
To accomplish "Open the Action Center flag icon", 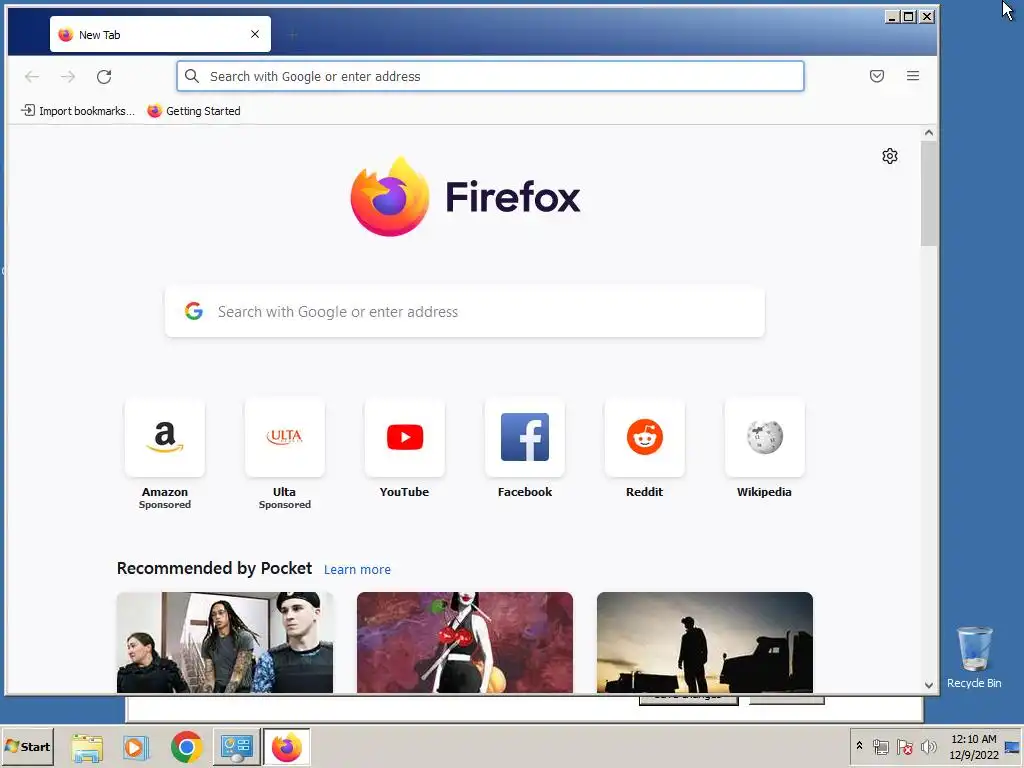I will [x=904, y=746].
